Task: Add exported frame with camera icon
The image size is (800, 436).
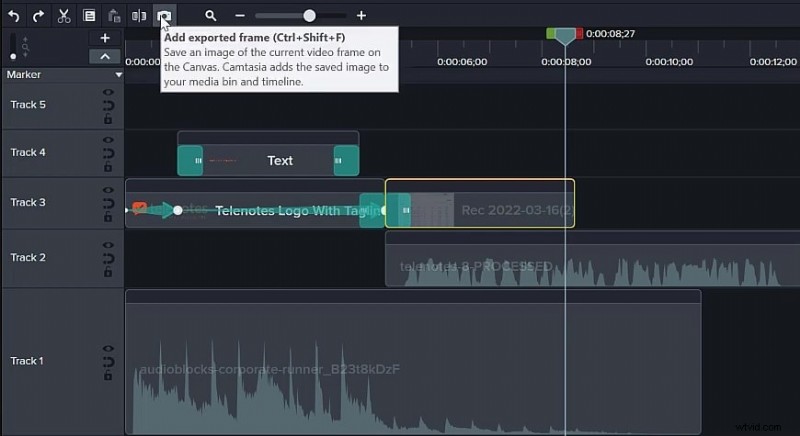Action: (164, 16)
